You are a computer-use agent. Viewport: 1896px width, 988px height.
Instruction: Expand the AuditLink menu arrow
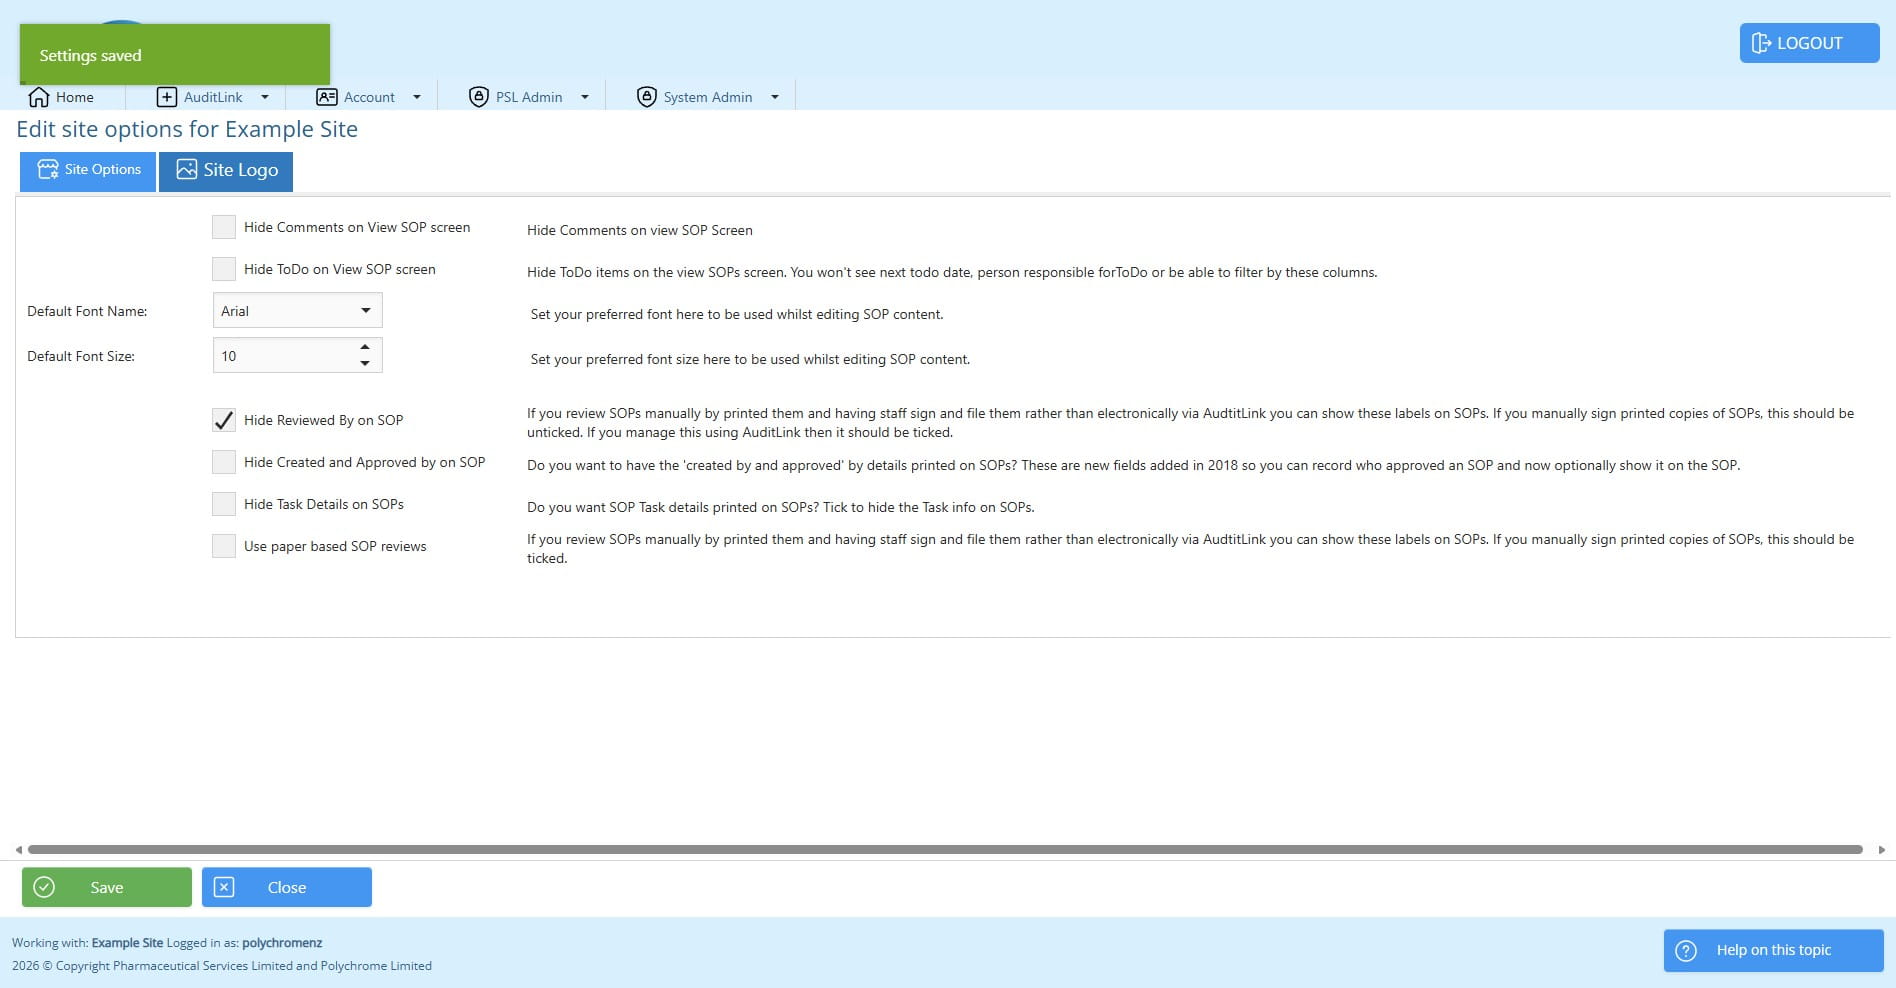(265, 97)
